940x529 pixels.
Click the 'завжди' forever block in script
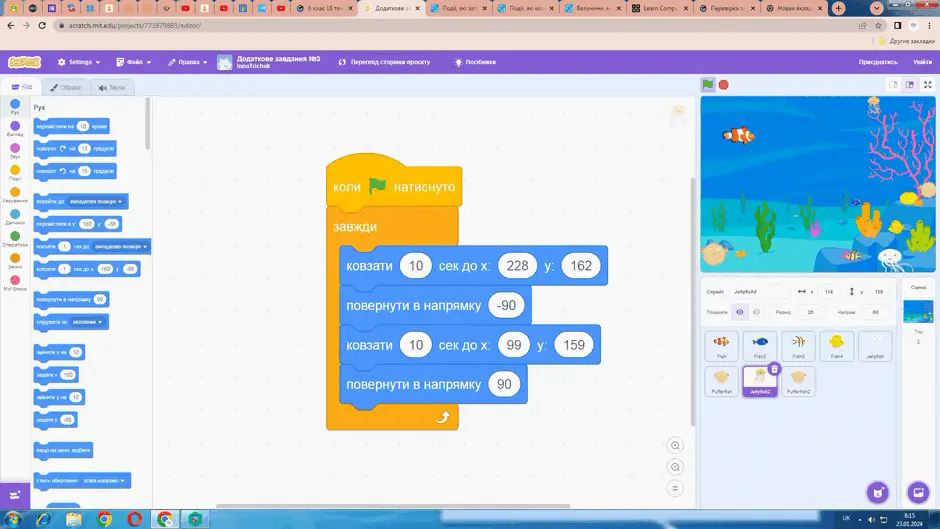[x=355, y=227]
